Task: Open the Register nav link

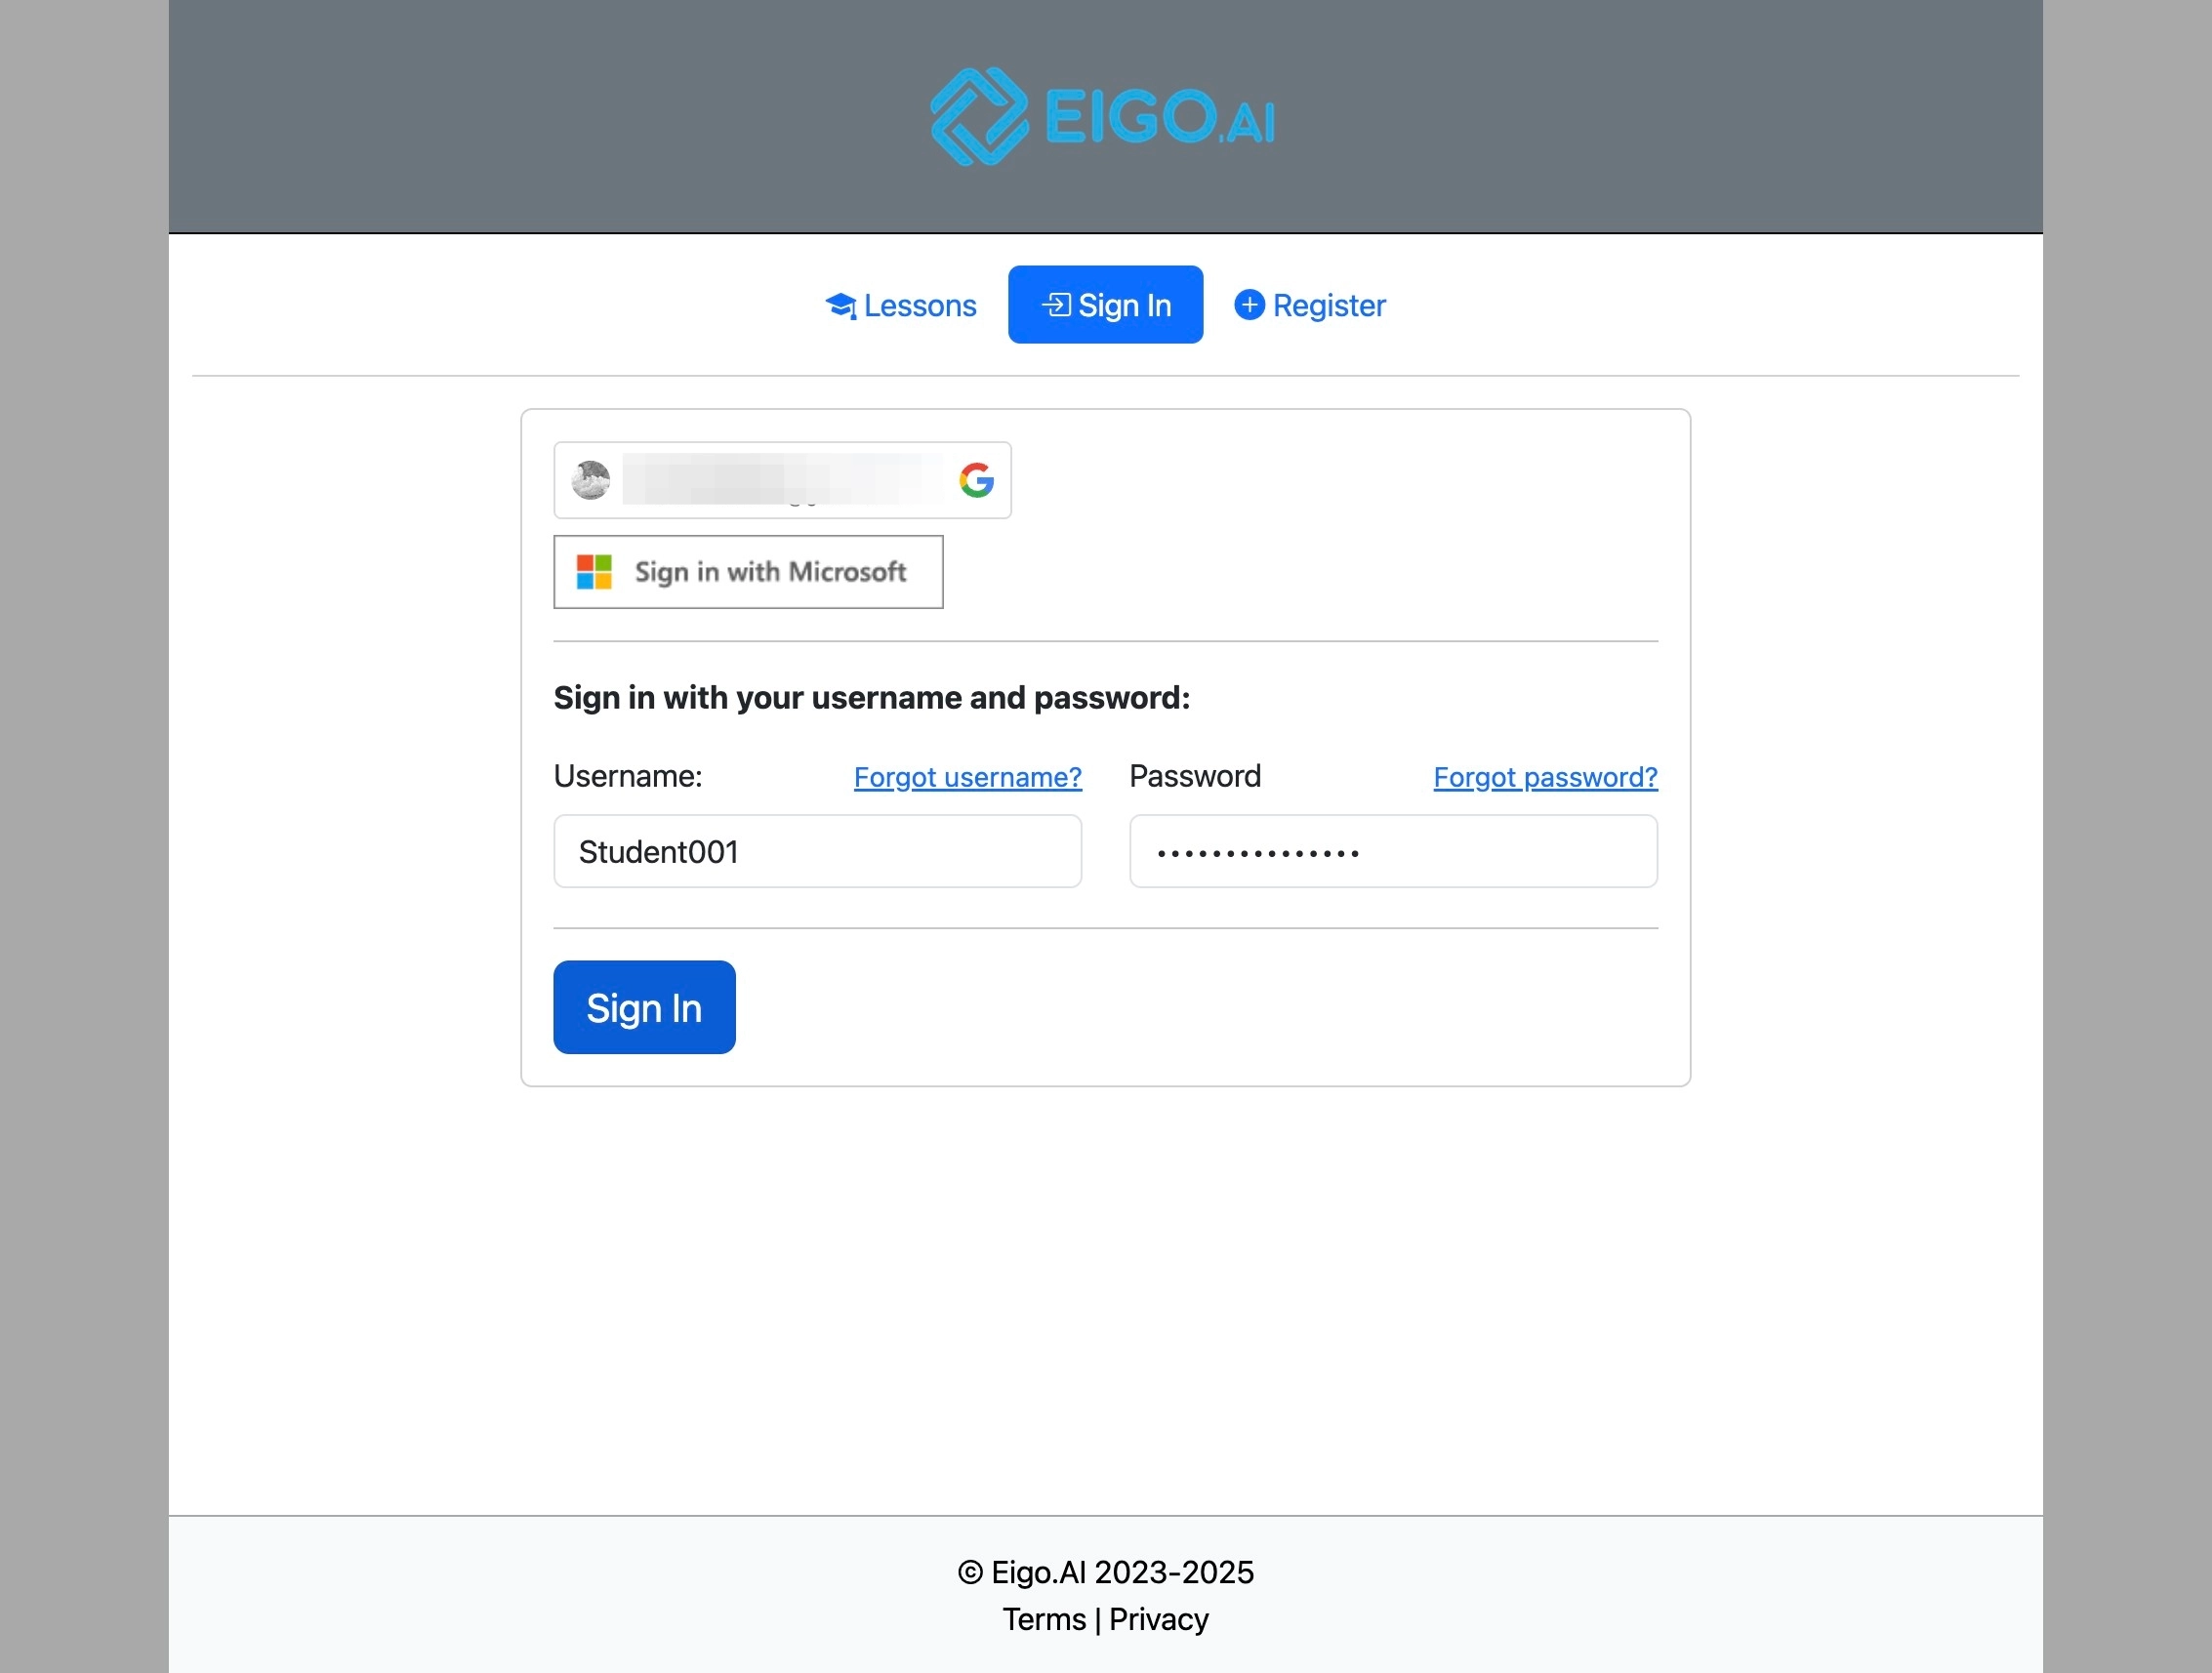Action: coord(1310,305)
